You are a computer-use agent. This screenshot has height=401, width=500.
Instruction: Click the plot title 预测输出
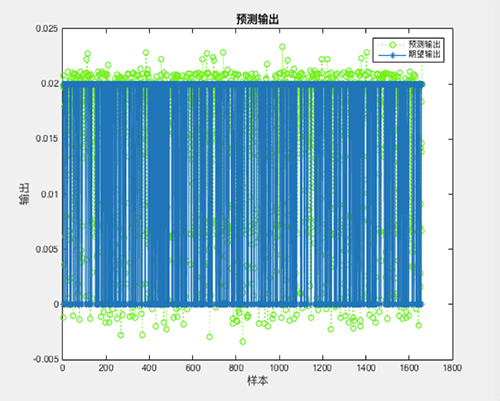coord(257,19)
